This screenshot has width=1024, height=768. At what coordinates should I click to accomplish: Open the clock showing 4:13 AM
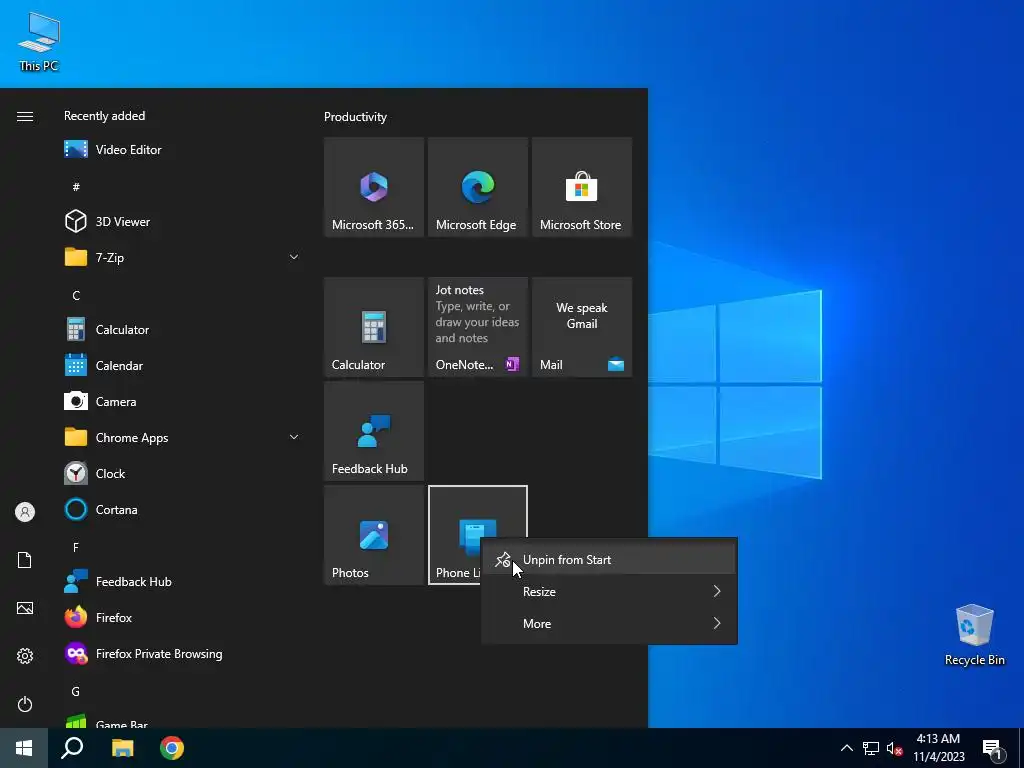coord(938,748)
